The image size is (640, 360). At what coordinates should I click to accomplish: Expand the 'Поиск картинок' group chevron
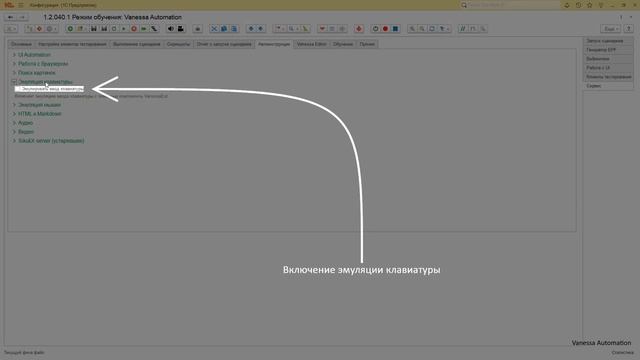(x=14, y=73)
